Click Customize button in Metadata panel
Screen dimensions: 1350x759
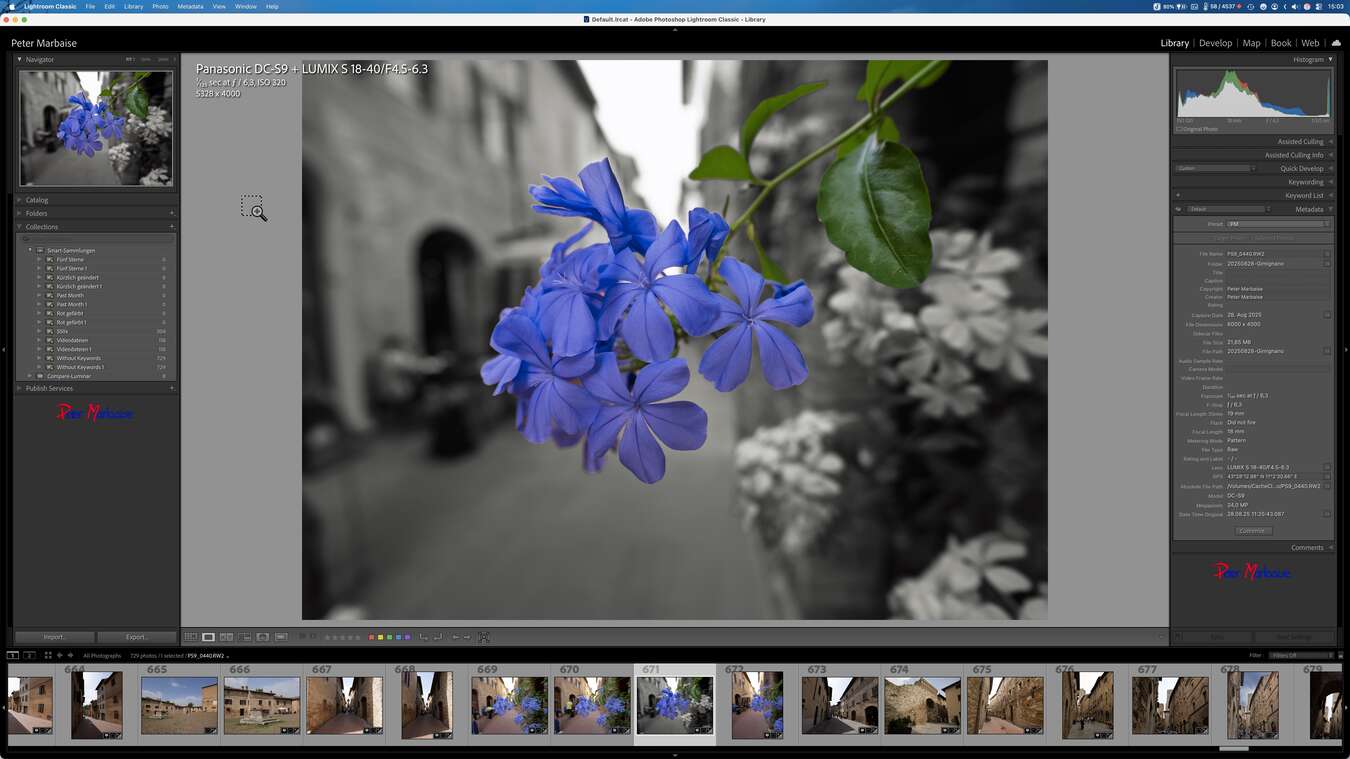point(1252,531)
